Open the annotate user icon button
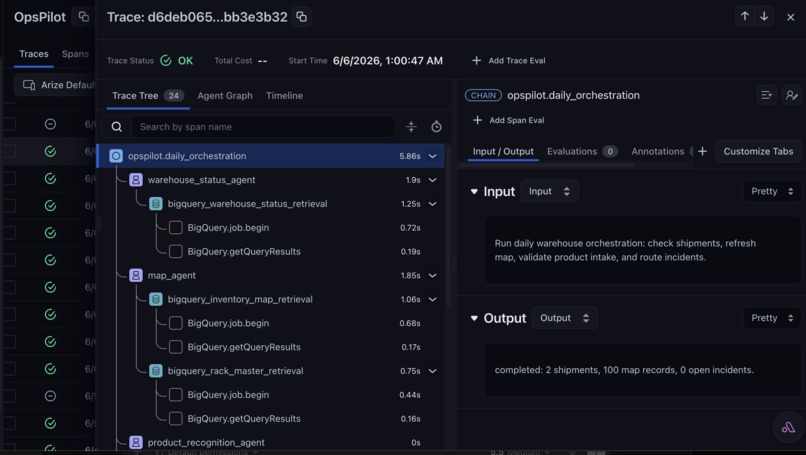Viewport: 806px width, 455px height. tap(792, 95)
